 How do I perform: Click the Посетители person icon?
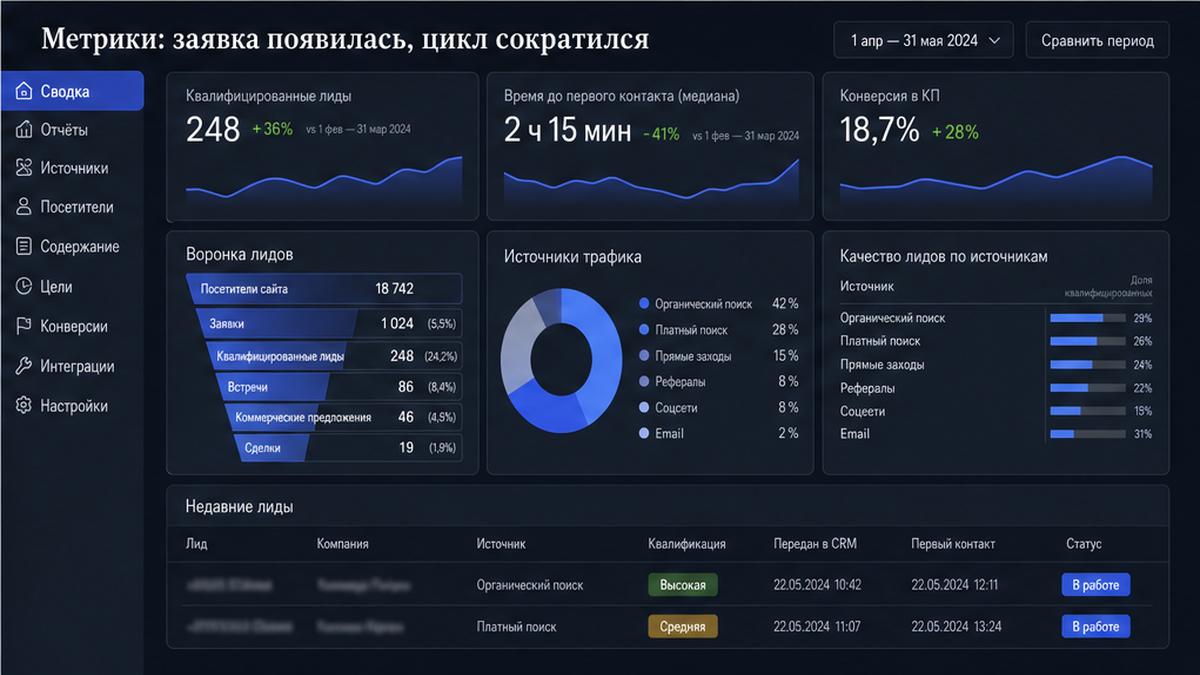24,207
